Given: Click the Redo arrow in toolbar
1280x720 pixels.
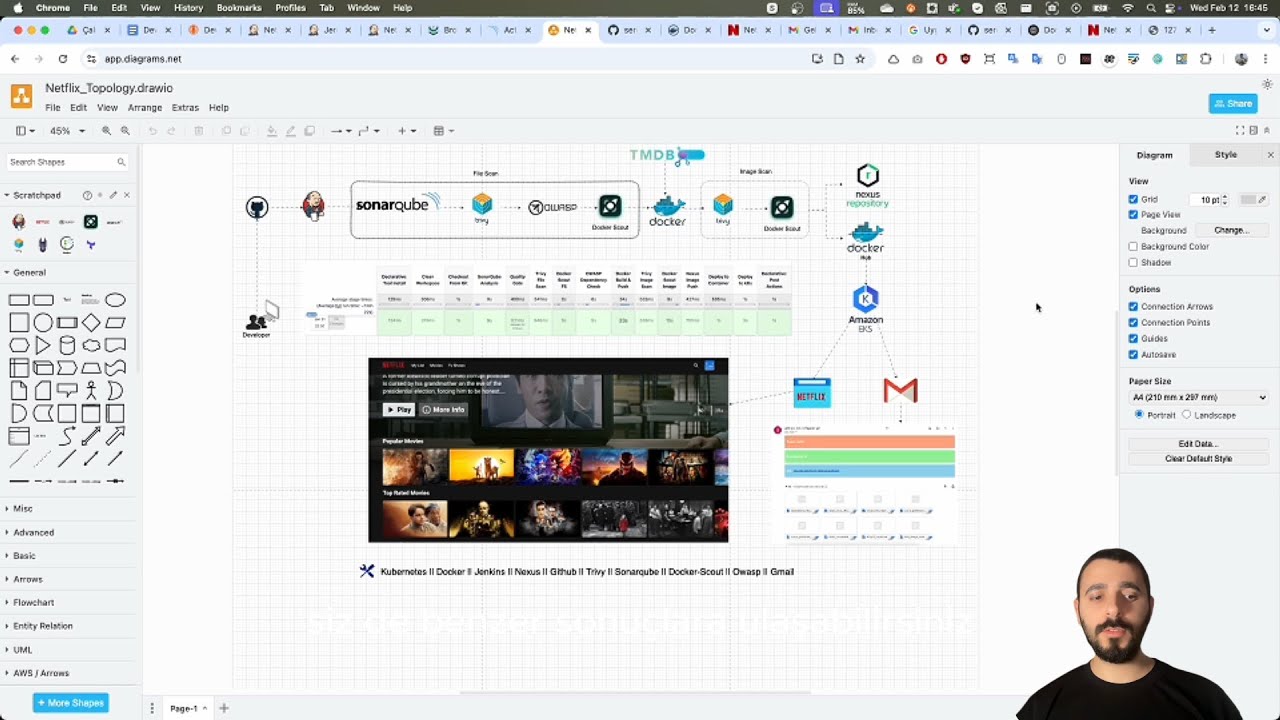Looking at the screenshot, I should coord(171,131).
